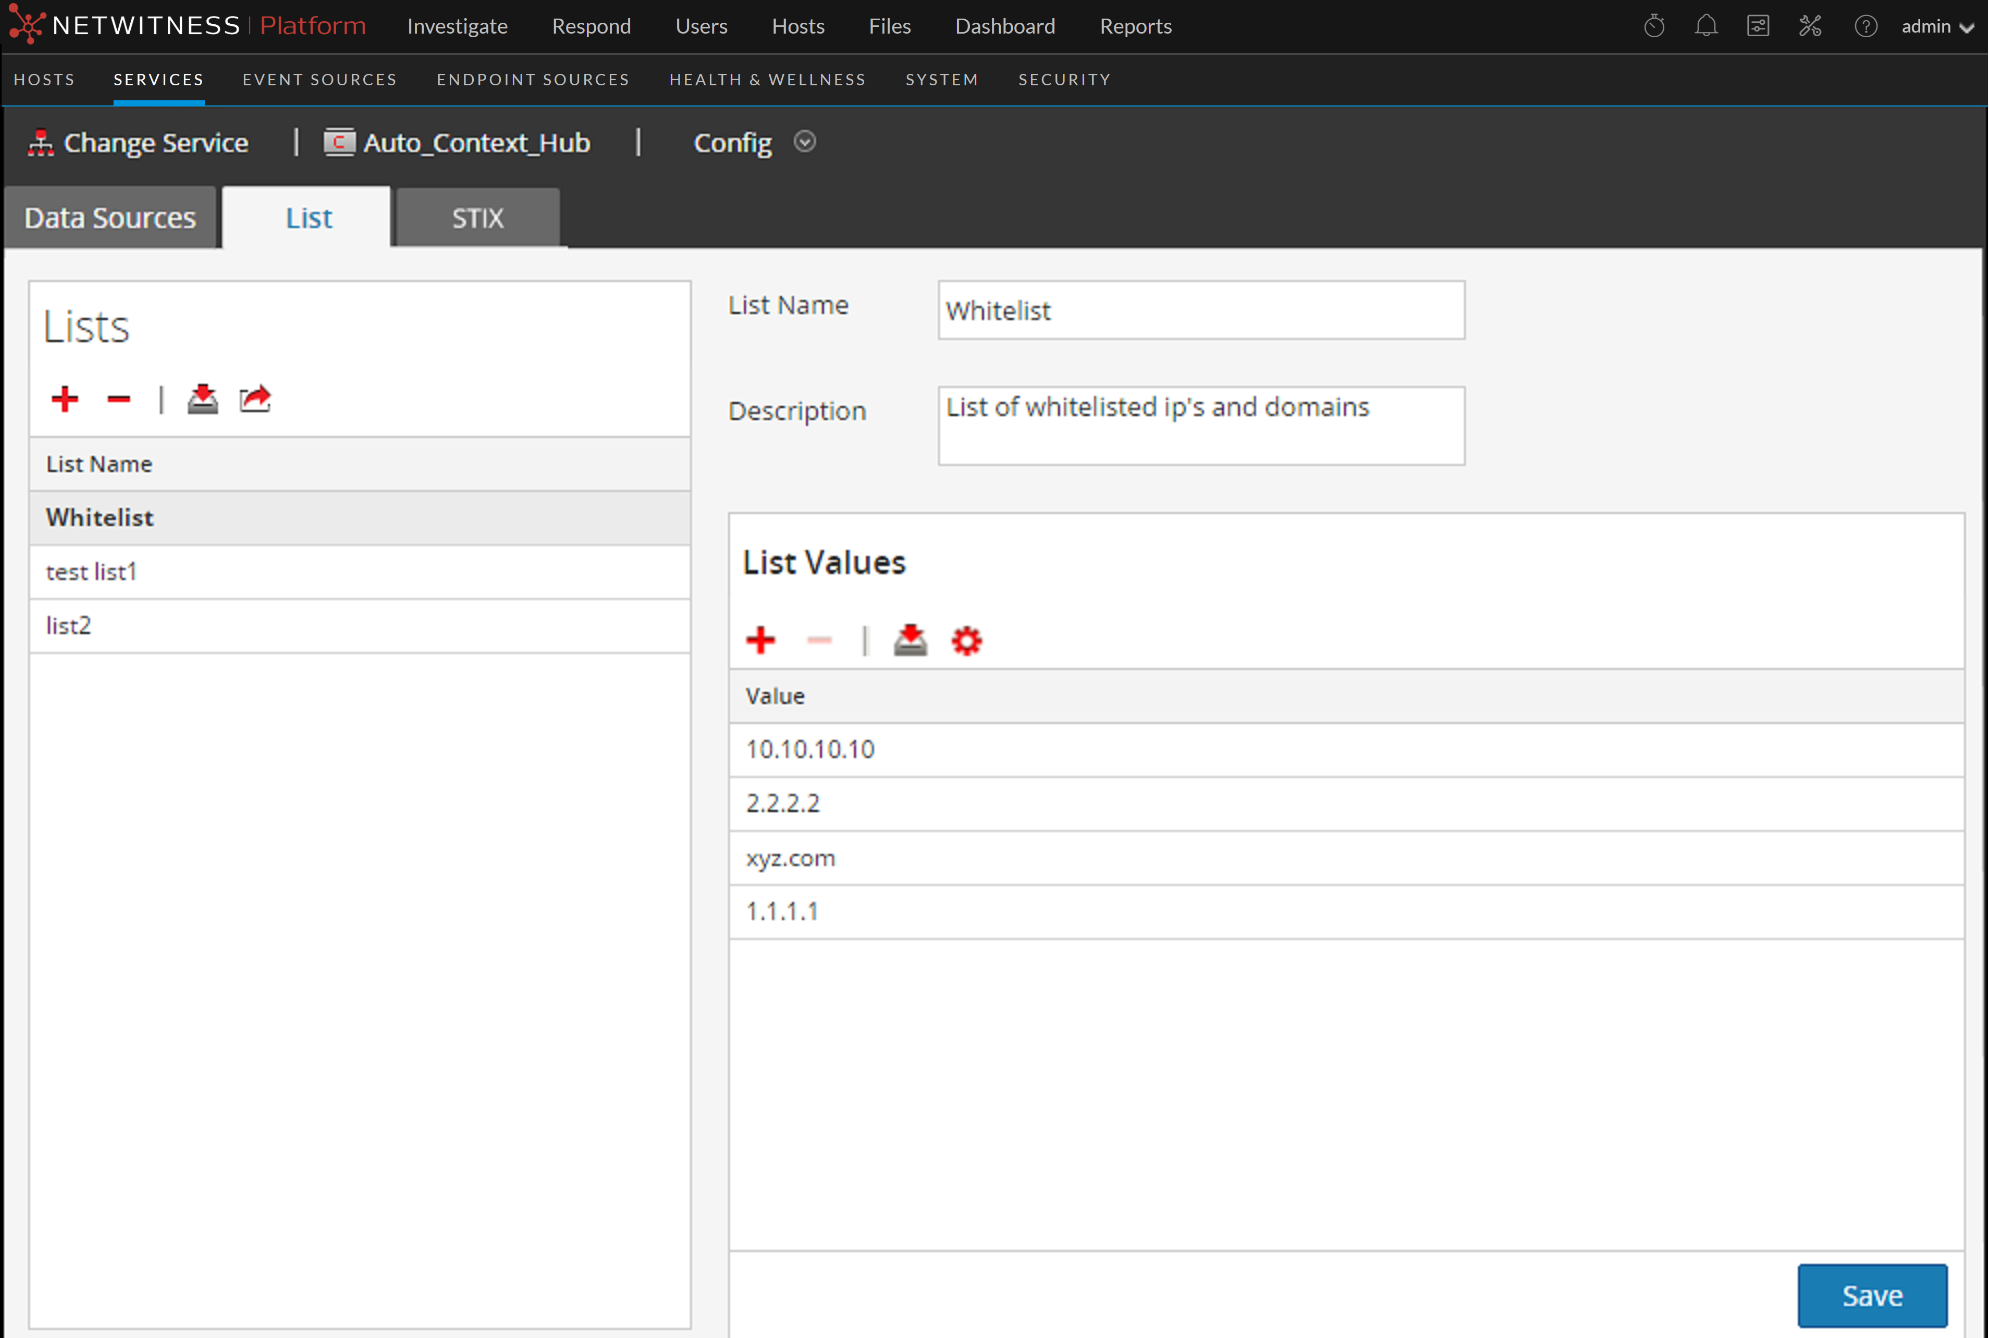Switch to the STIX tab
Image resolution: width=1989 pixels, height=1338 pixels.
(x=477, y=218)
